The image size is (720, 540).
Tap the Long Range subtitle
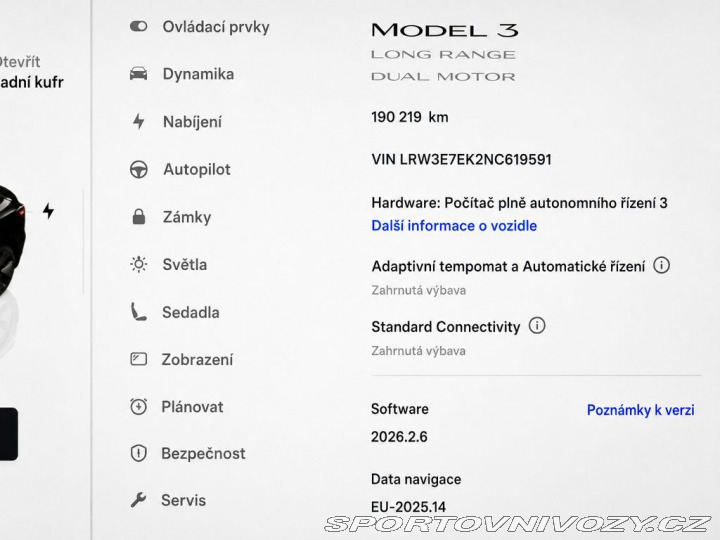click(443, 55)
